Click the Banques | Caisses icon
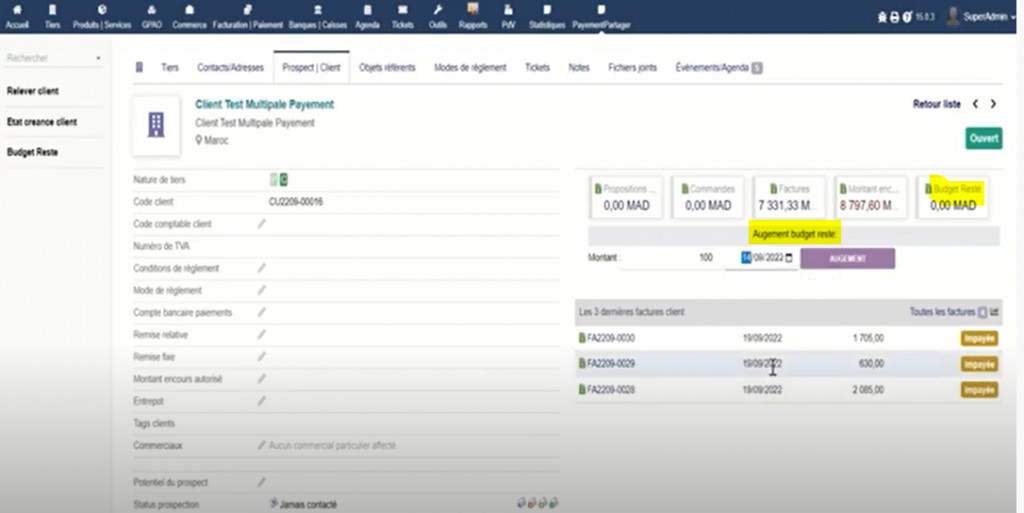This screenshot has width=1024, height=513. pyautogui.click(x=317, y=10)
